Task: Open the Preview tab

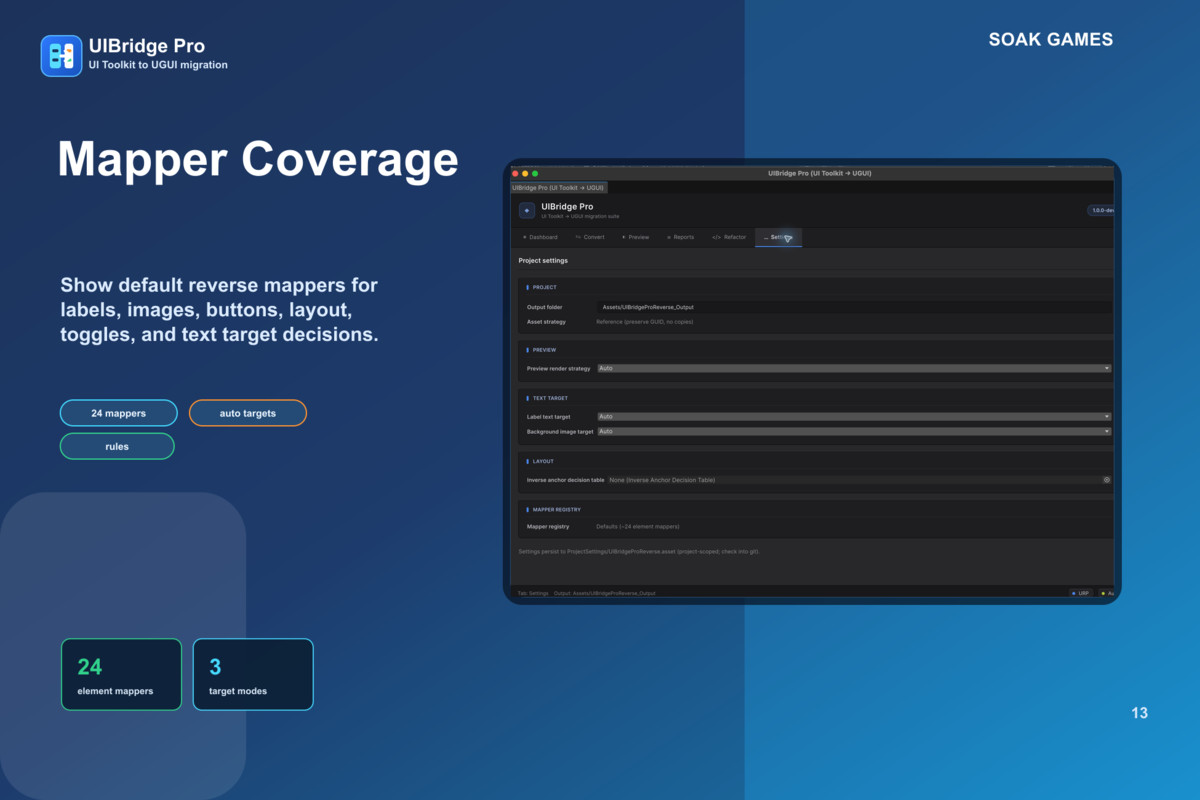Action: (636, 237)
